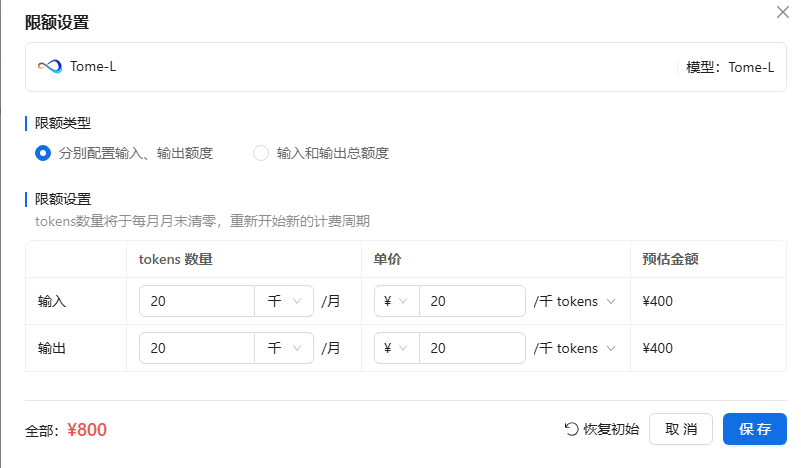Click the 输出 row unit price field
801x468 pixels.
pyautogui.click(x=471, y=348)
